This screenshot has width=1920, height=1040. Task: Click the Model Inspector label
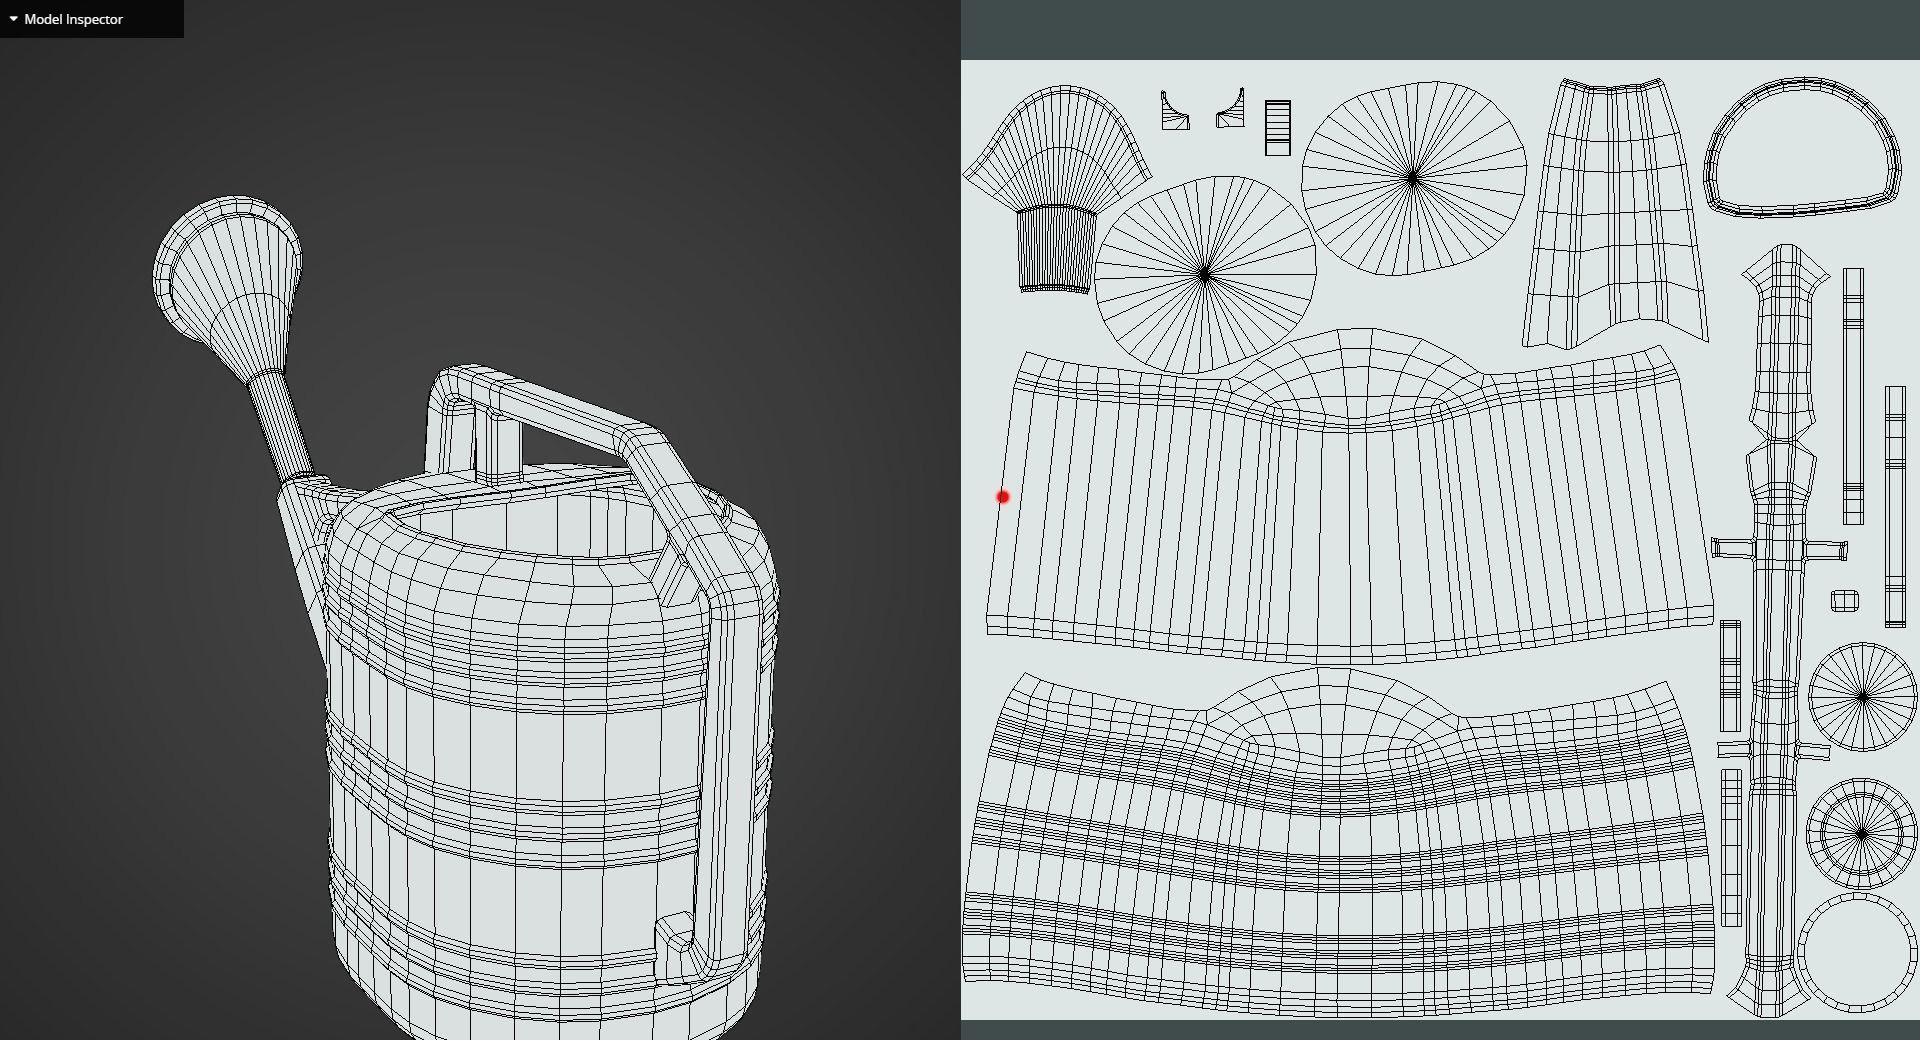coord(73,19)
